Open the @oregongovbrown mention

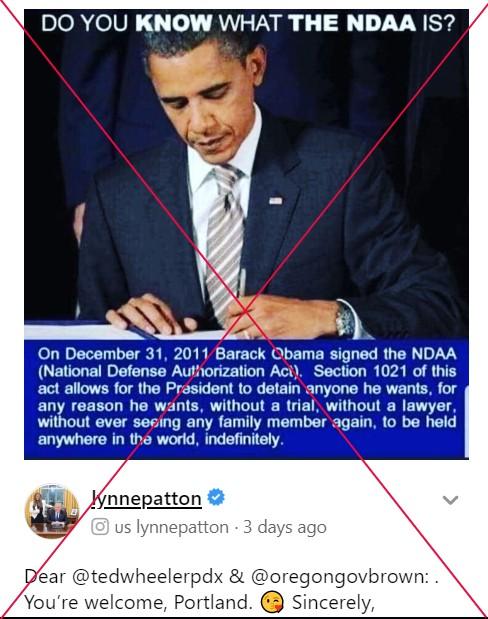(338, 577)
